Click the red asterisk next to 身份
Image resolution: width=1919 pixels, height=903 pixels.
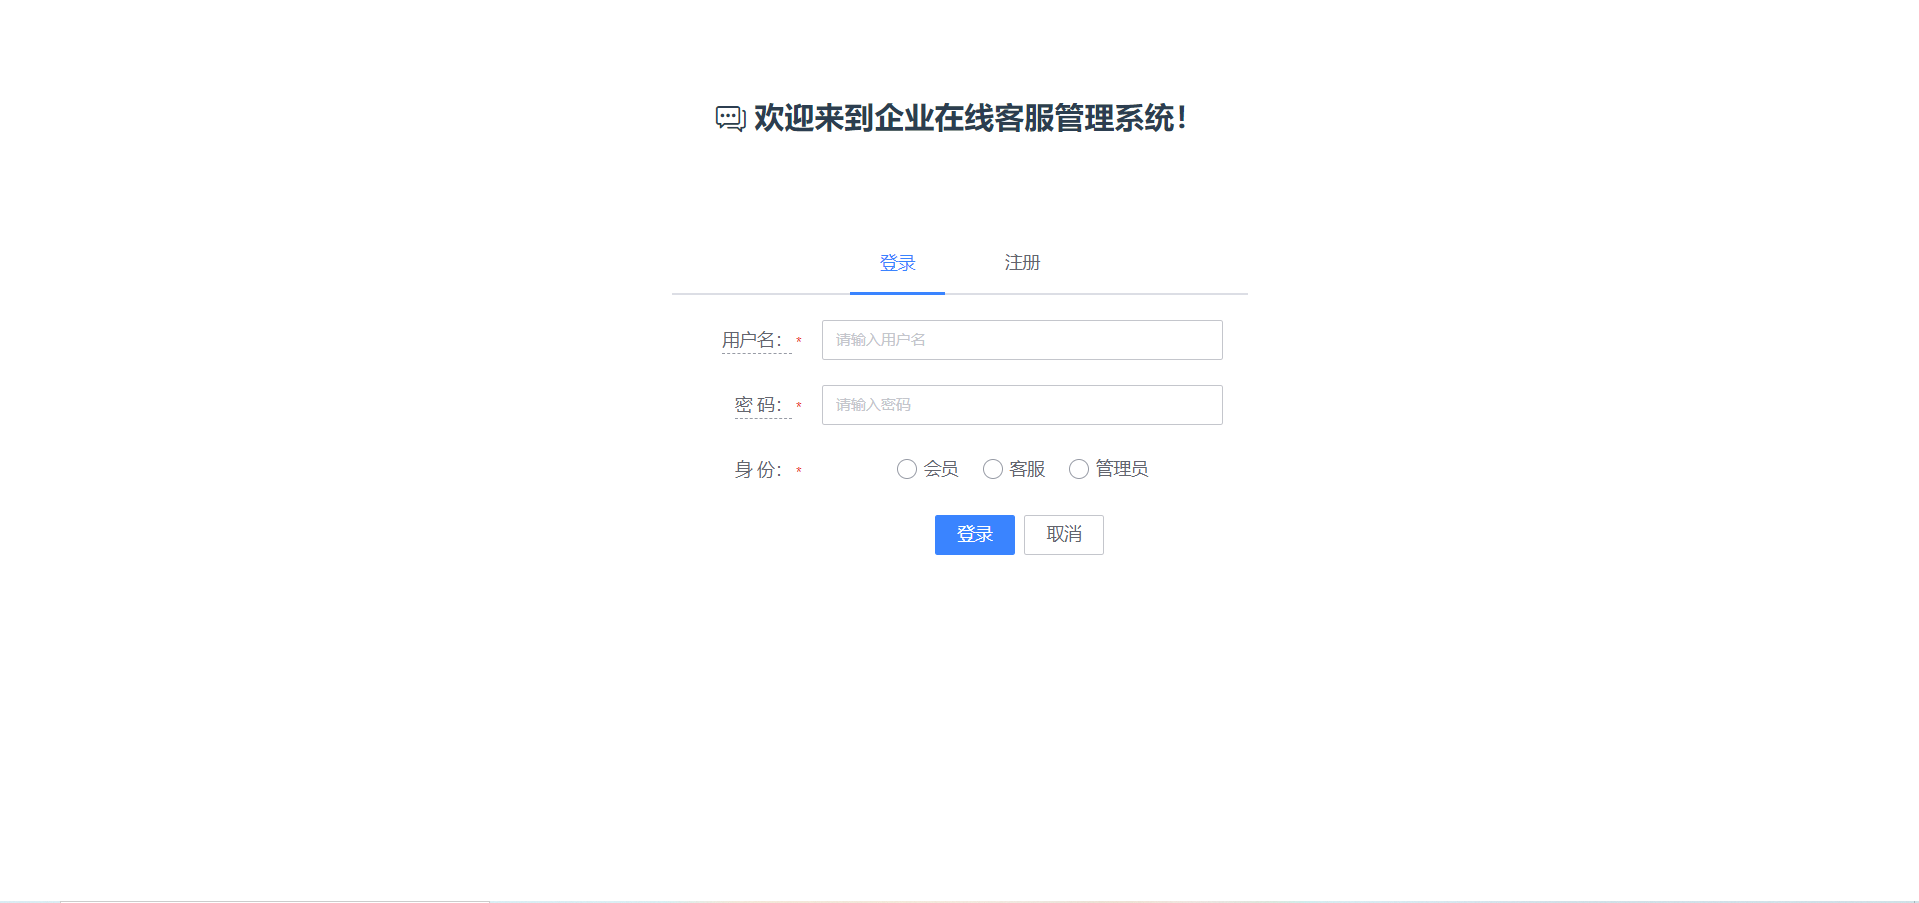(x=799, y=471)
